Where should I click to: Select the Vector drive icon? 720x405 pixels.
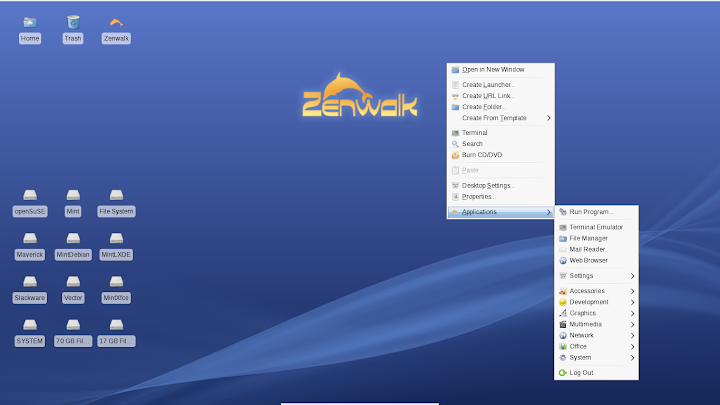point(73,281)
